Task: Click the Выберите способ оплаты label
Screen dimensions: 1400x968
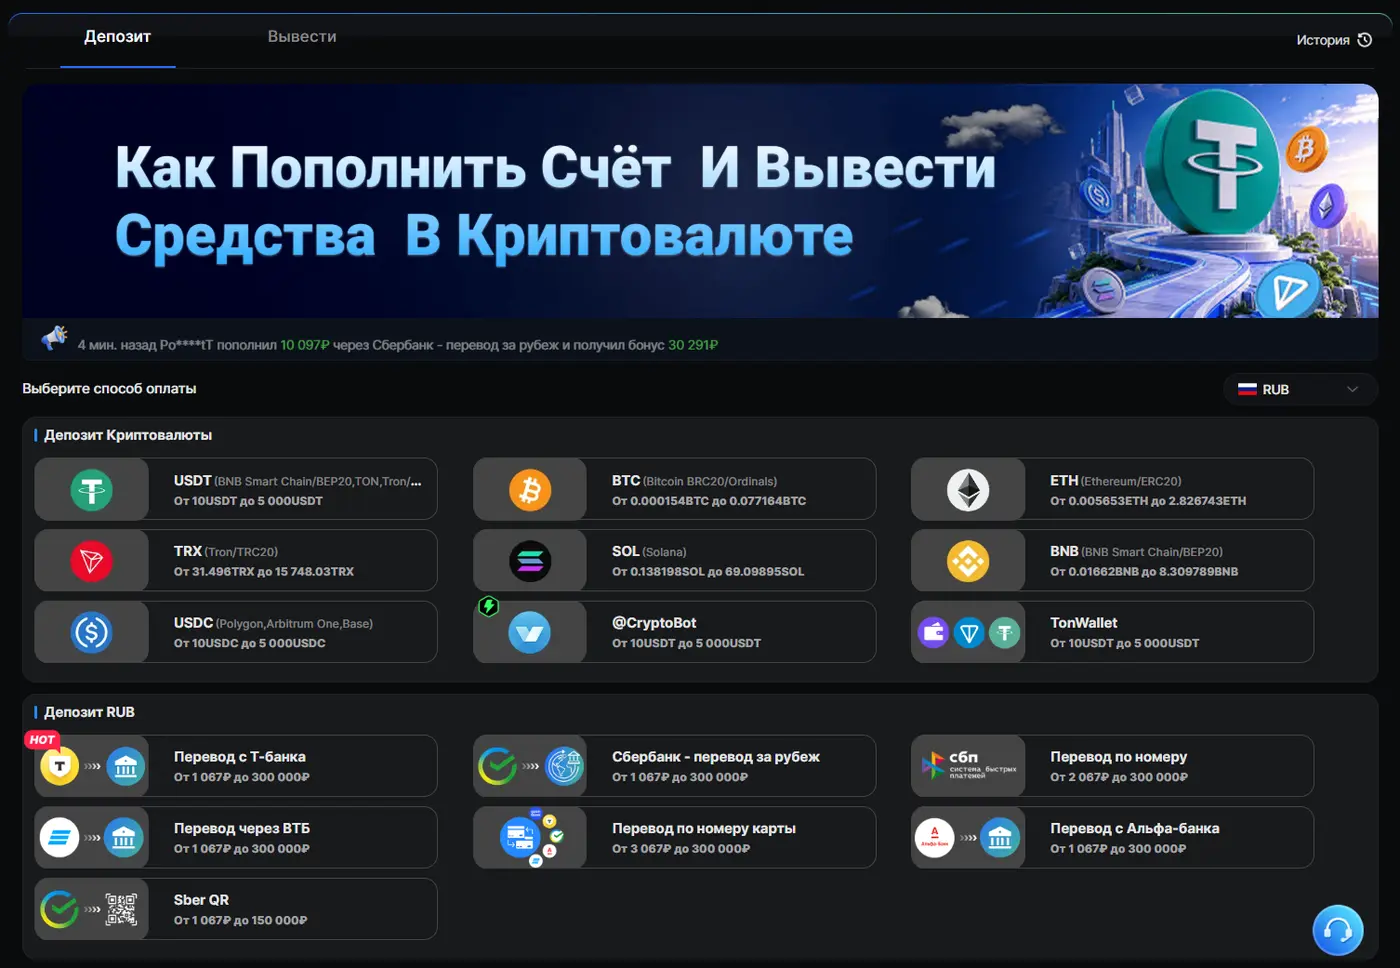Action: point(109,388)
